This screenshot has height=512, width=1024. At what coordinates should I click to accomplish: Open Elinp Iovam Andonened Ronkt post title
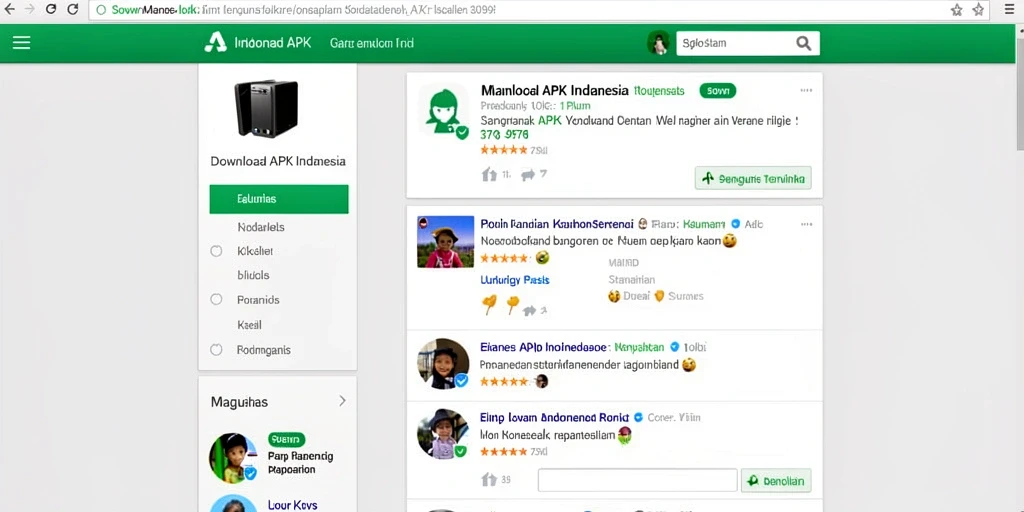pos(555,417)
